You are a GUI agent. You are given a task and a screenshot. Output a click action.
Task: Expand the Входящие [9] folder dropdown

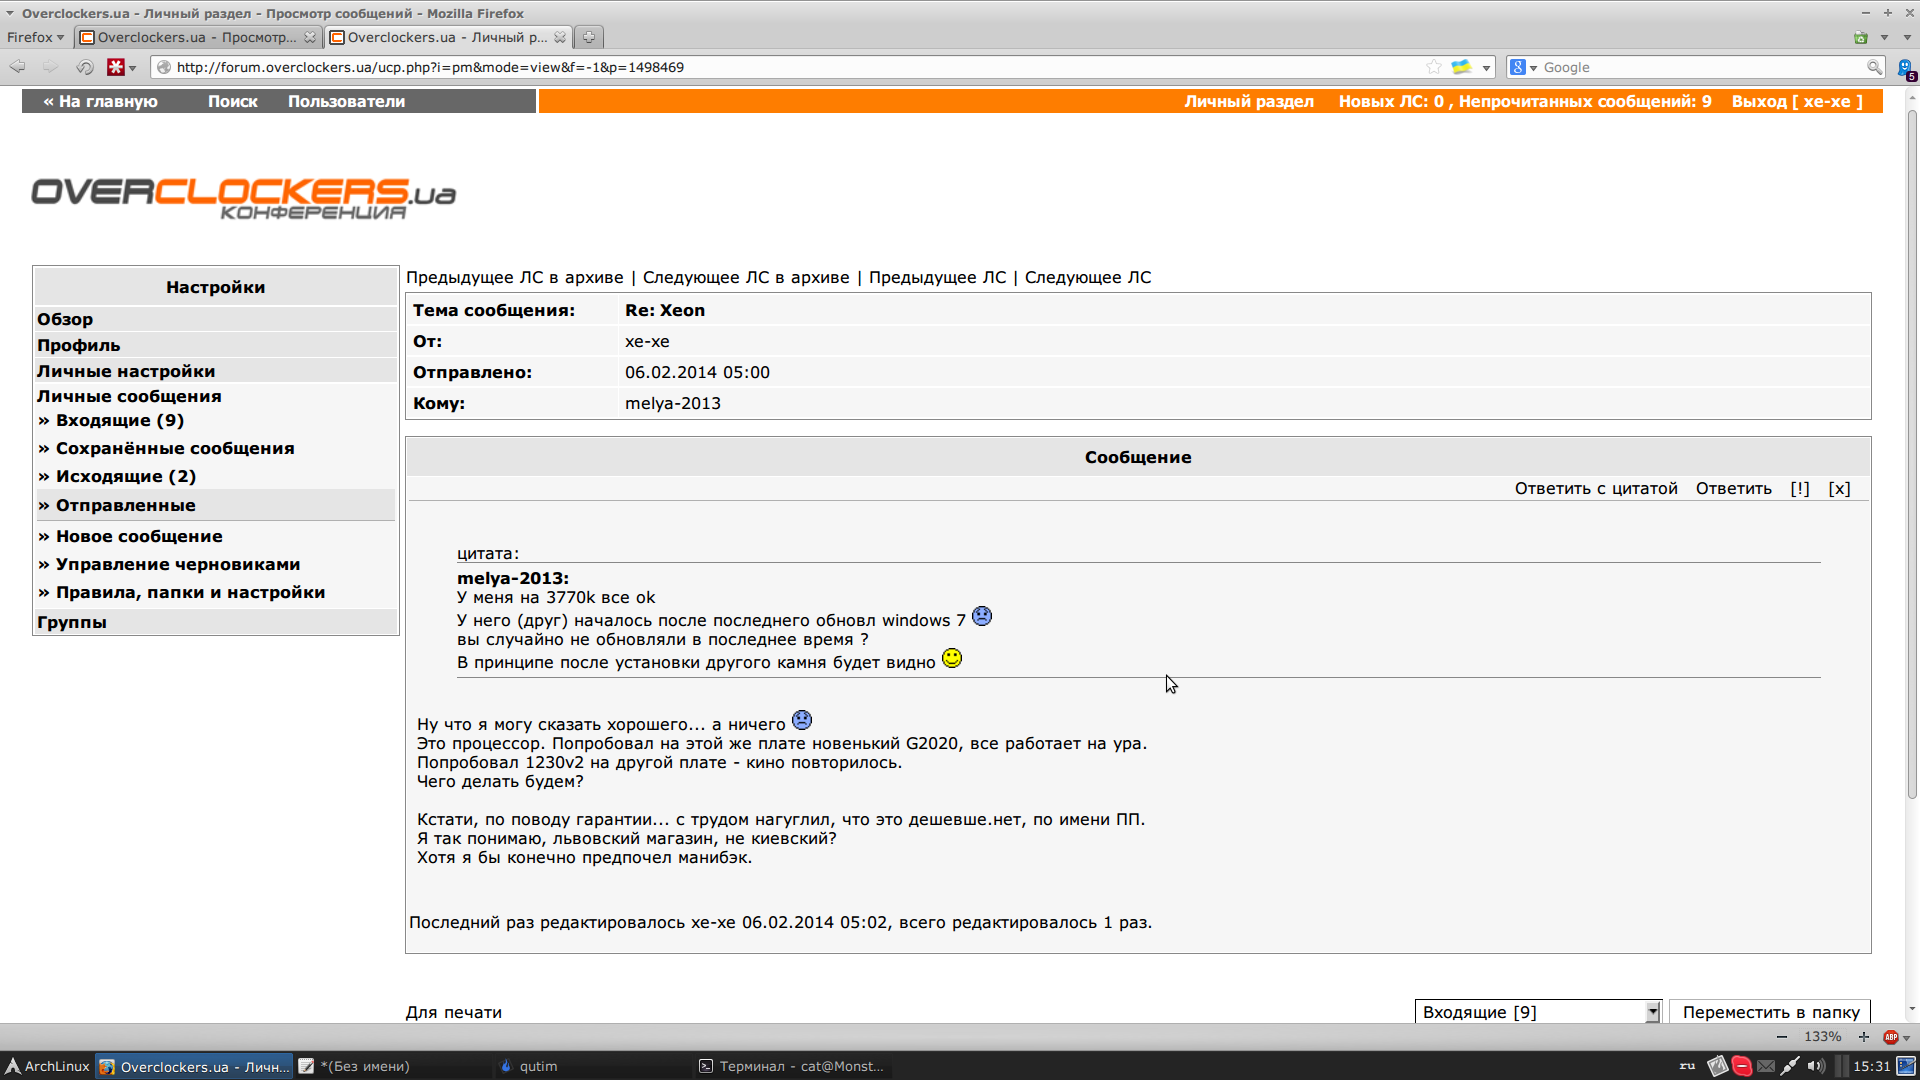tap(1652, 1012)
